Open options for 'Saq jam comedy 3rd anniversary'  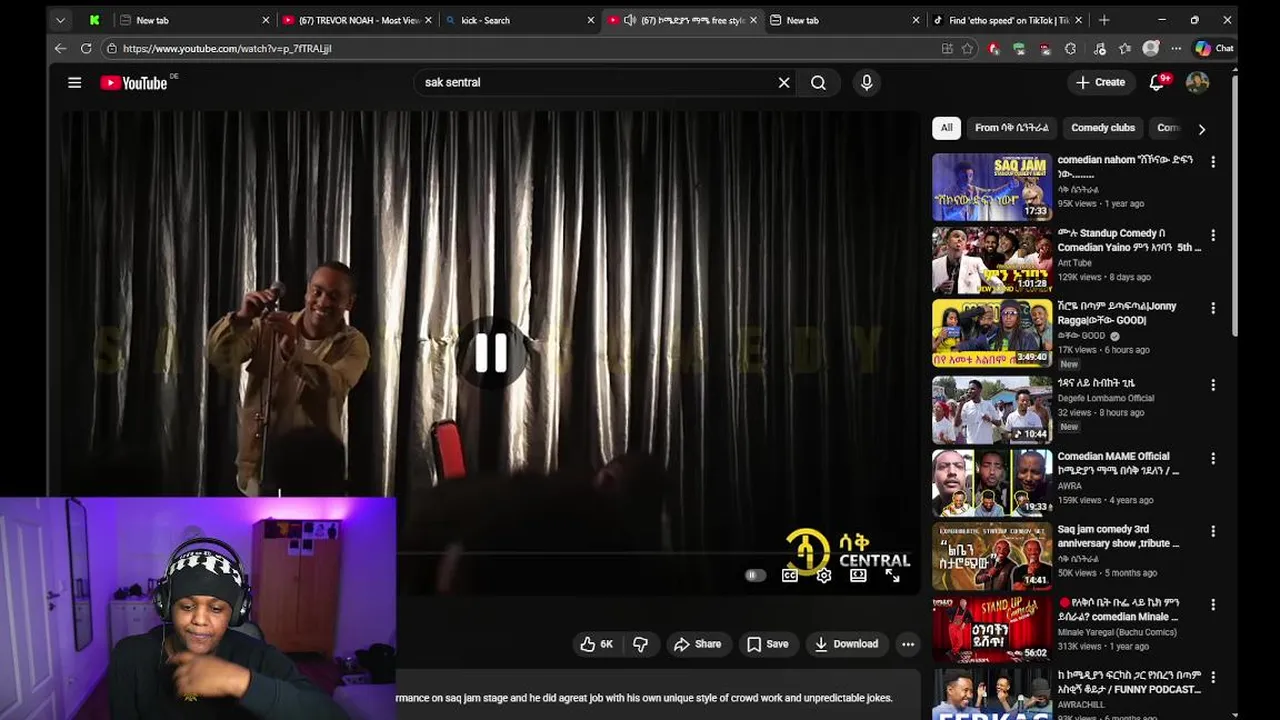[1213, 531]
